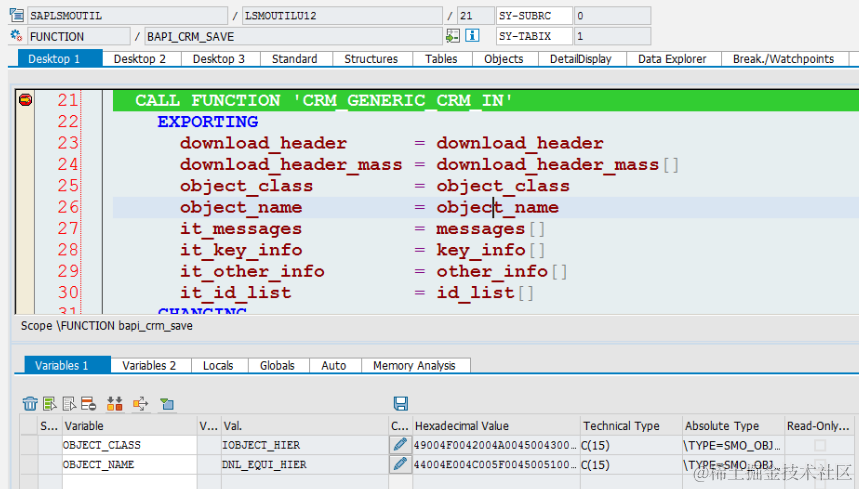Click id_list value on line 30
Screen dimensions: 859x489
(475, 292)
